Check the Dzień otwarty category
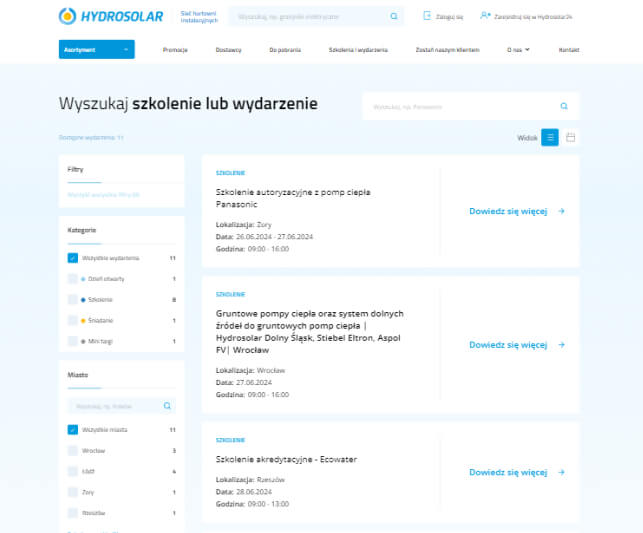 [x=73, y=279]
